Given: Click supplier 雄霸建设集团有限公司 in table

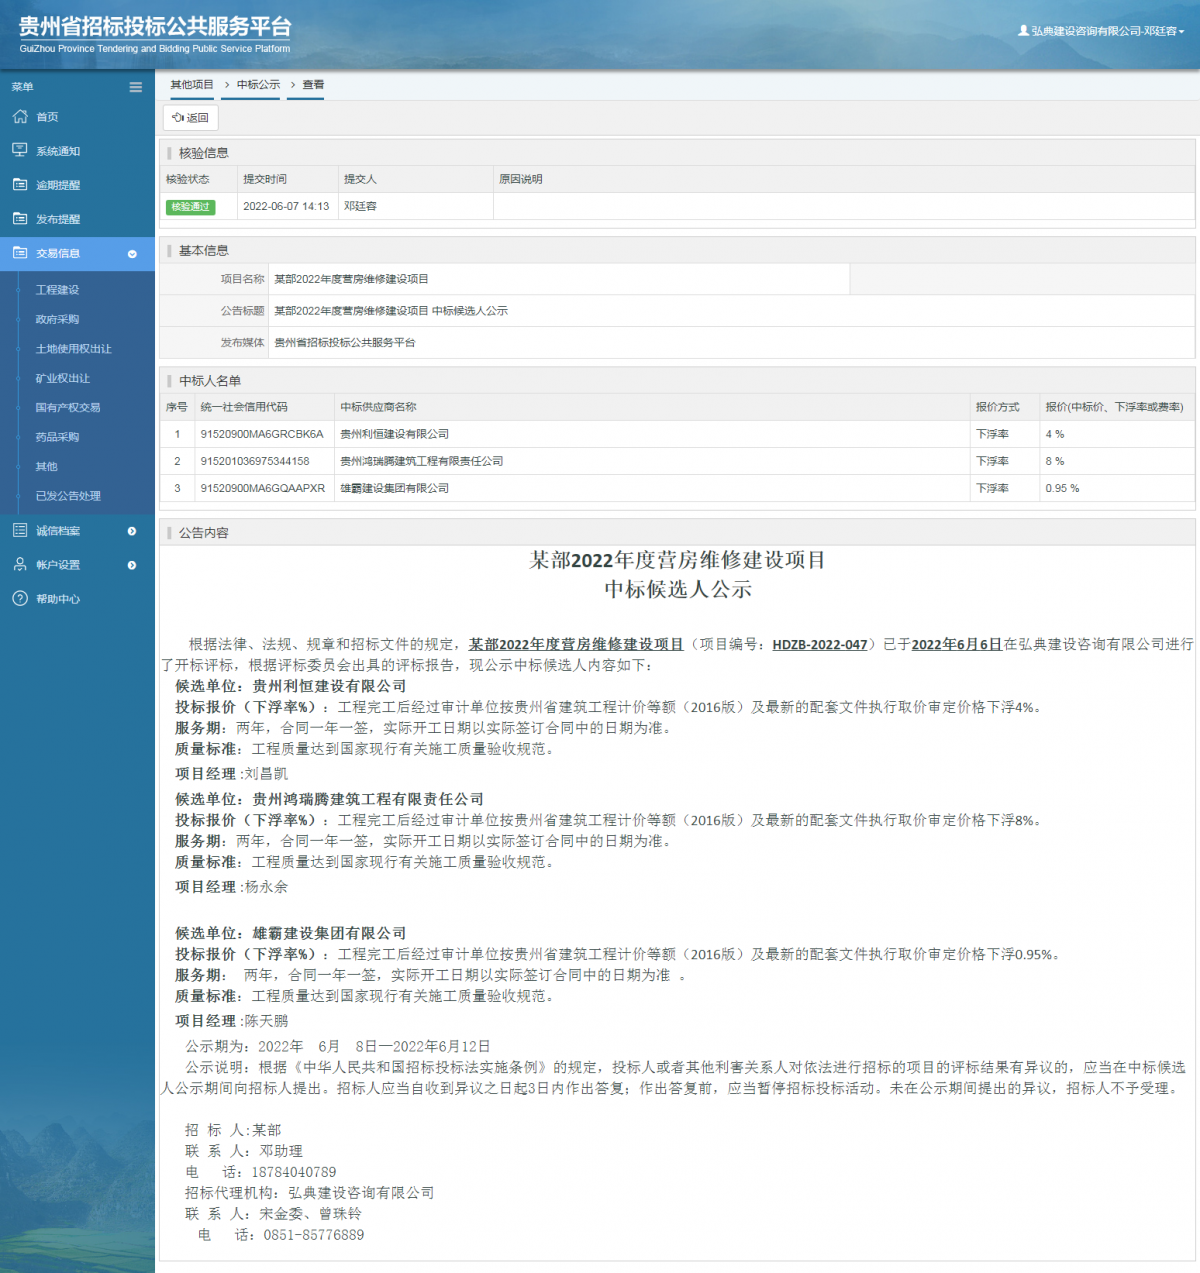Looking at the screenshot, I should tap(394, 488).
